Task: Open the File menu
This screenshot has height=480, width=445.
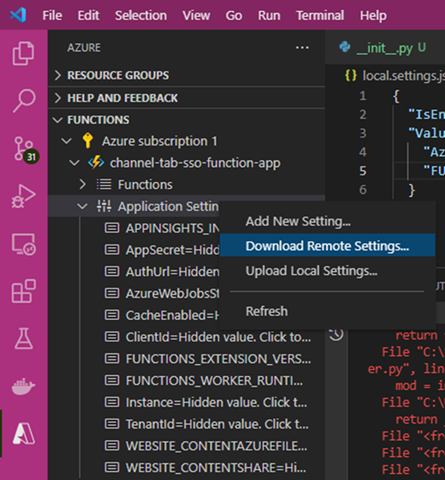Action: click(x=52, y=15)
